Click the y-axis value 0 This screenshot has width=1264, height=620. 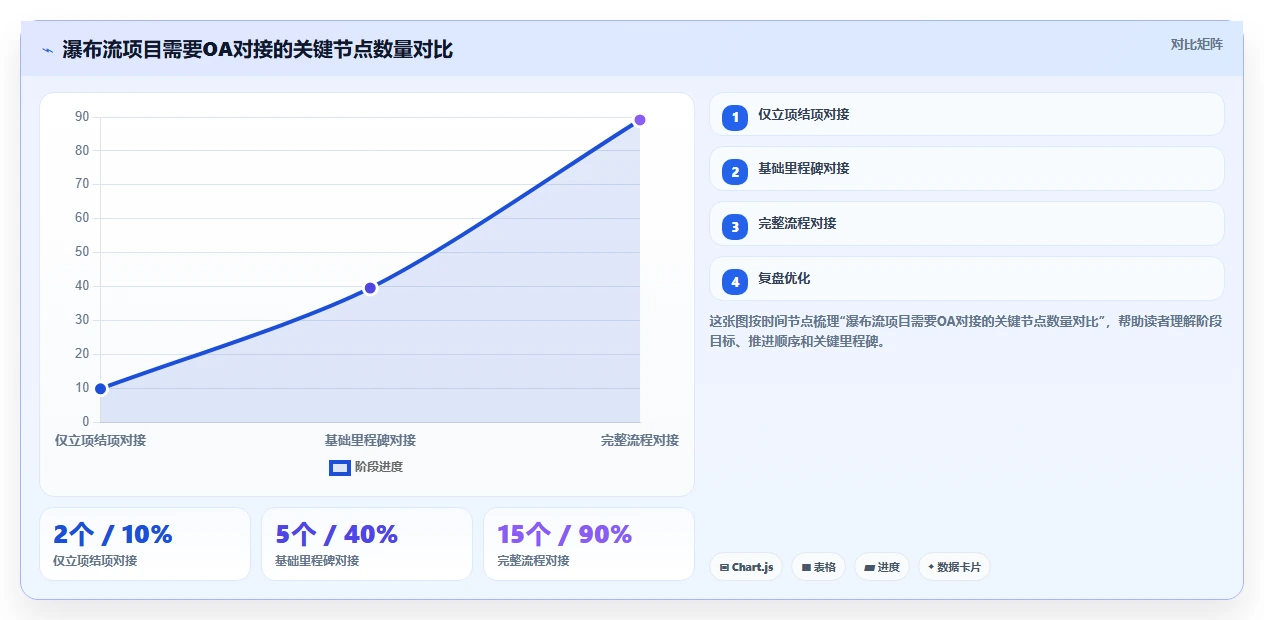(x=86, y=421)
